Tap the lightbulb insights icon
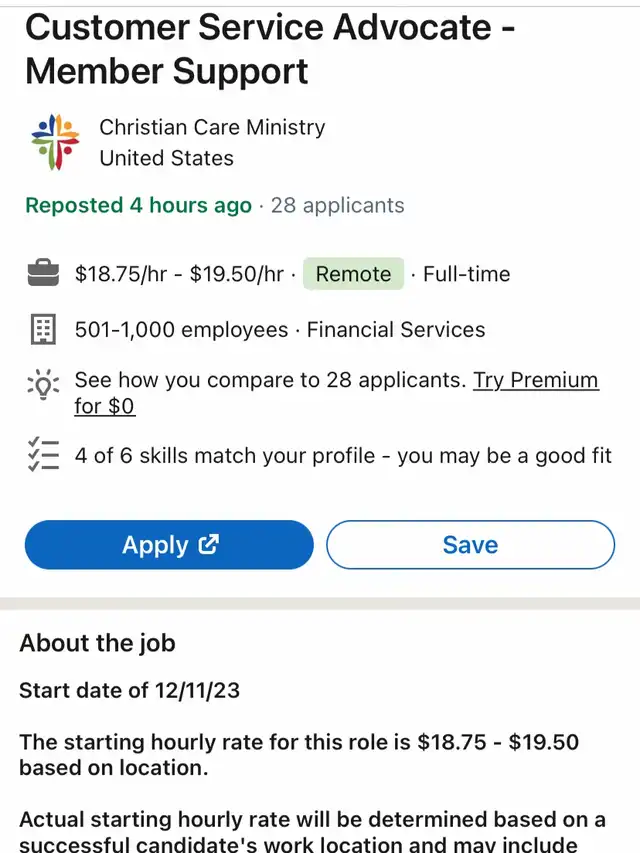Viewport: 640px width, 853px height. 43,384
